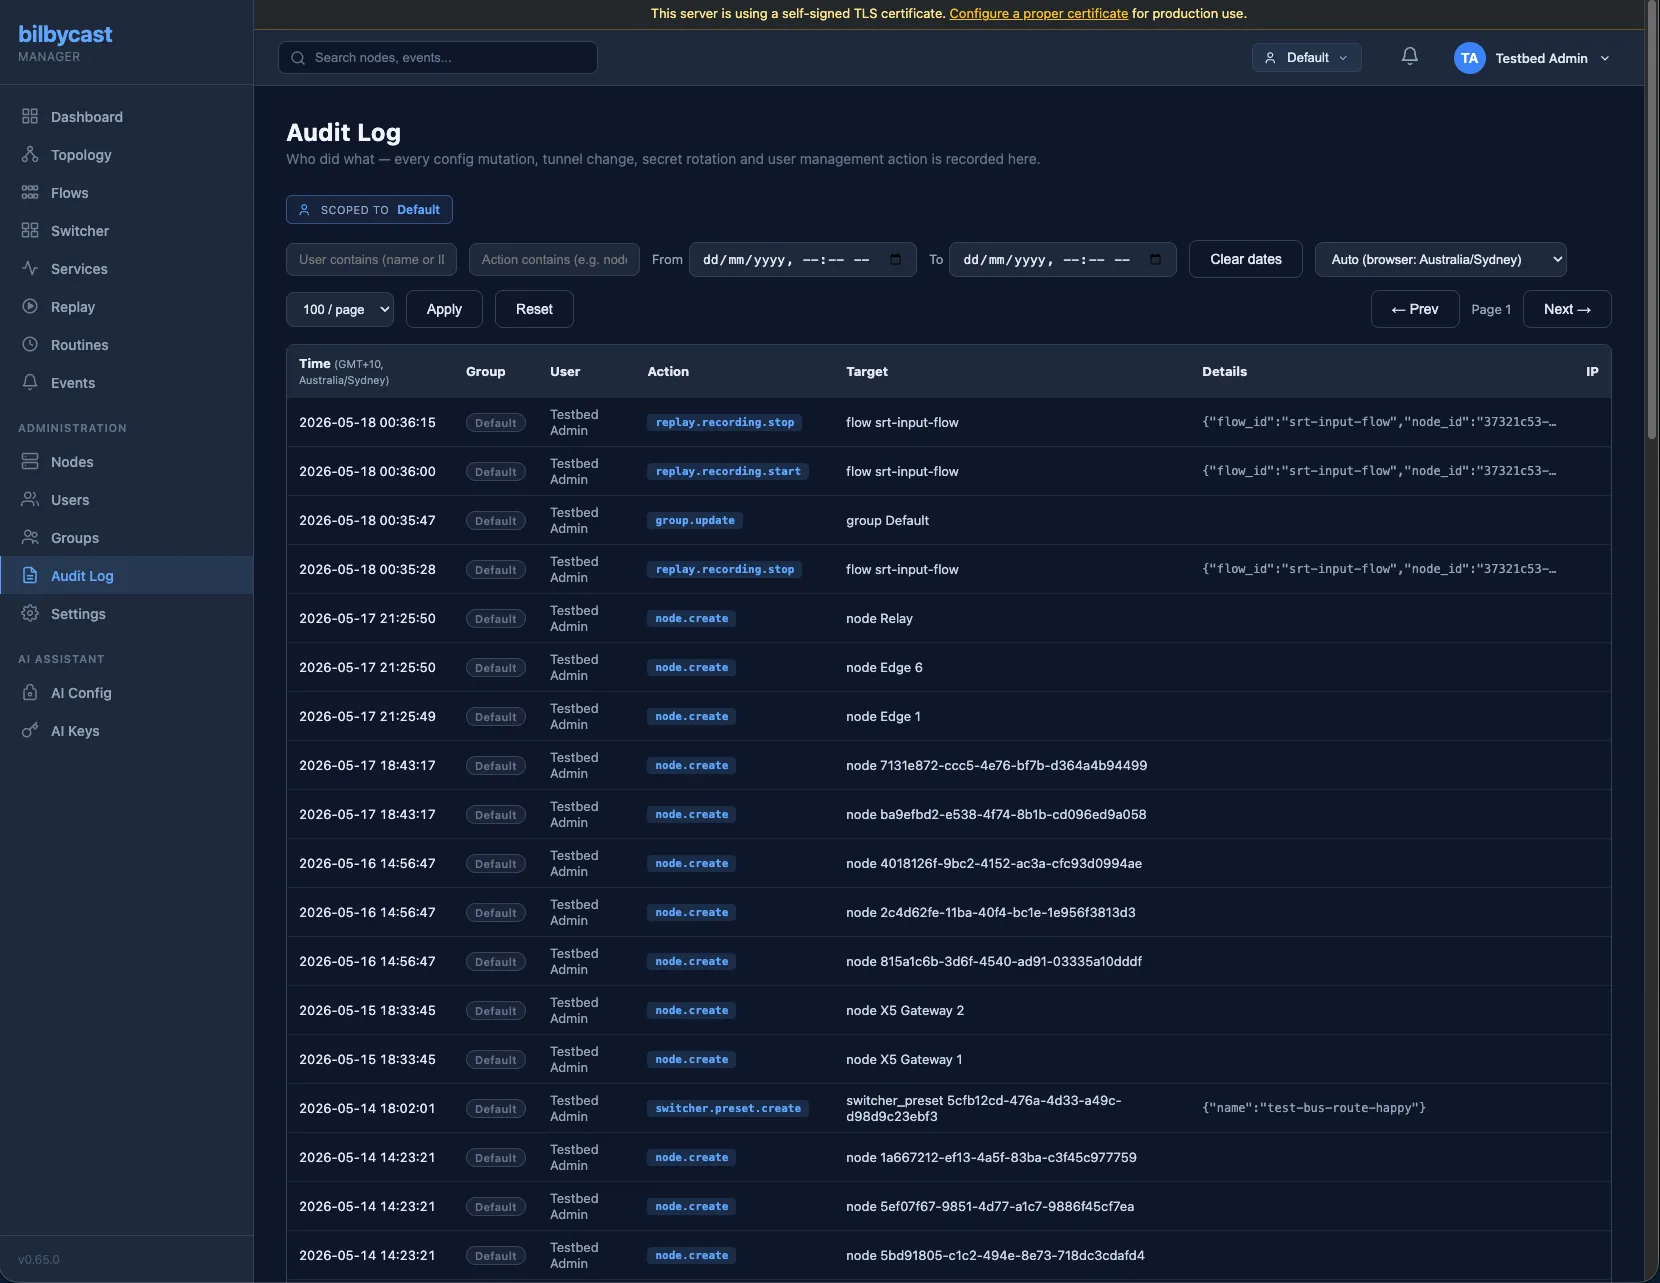Viewport: 1660px width, 1283px height.
Task: Click timestamp 2026-05-18 00:36:15
Action: [367, 423]
